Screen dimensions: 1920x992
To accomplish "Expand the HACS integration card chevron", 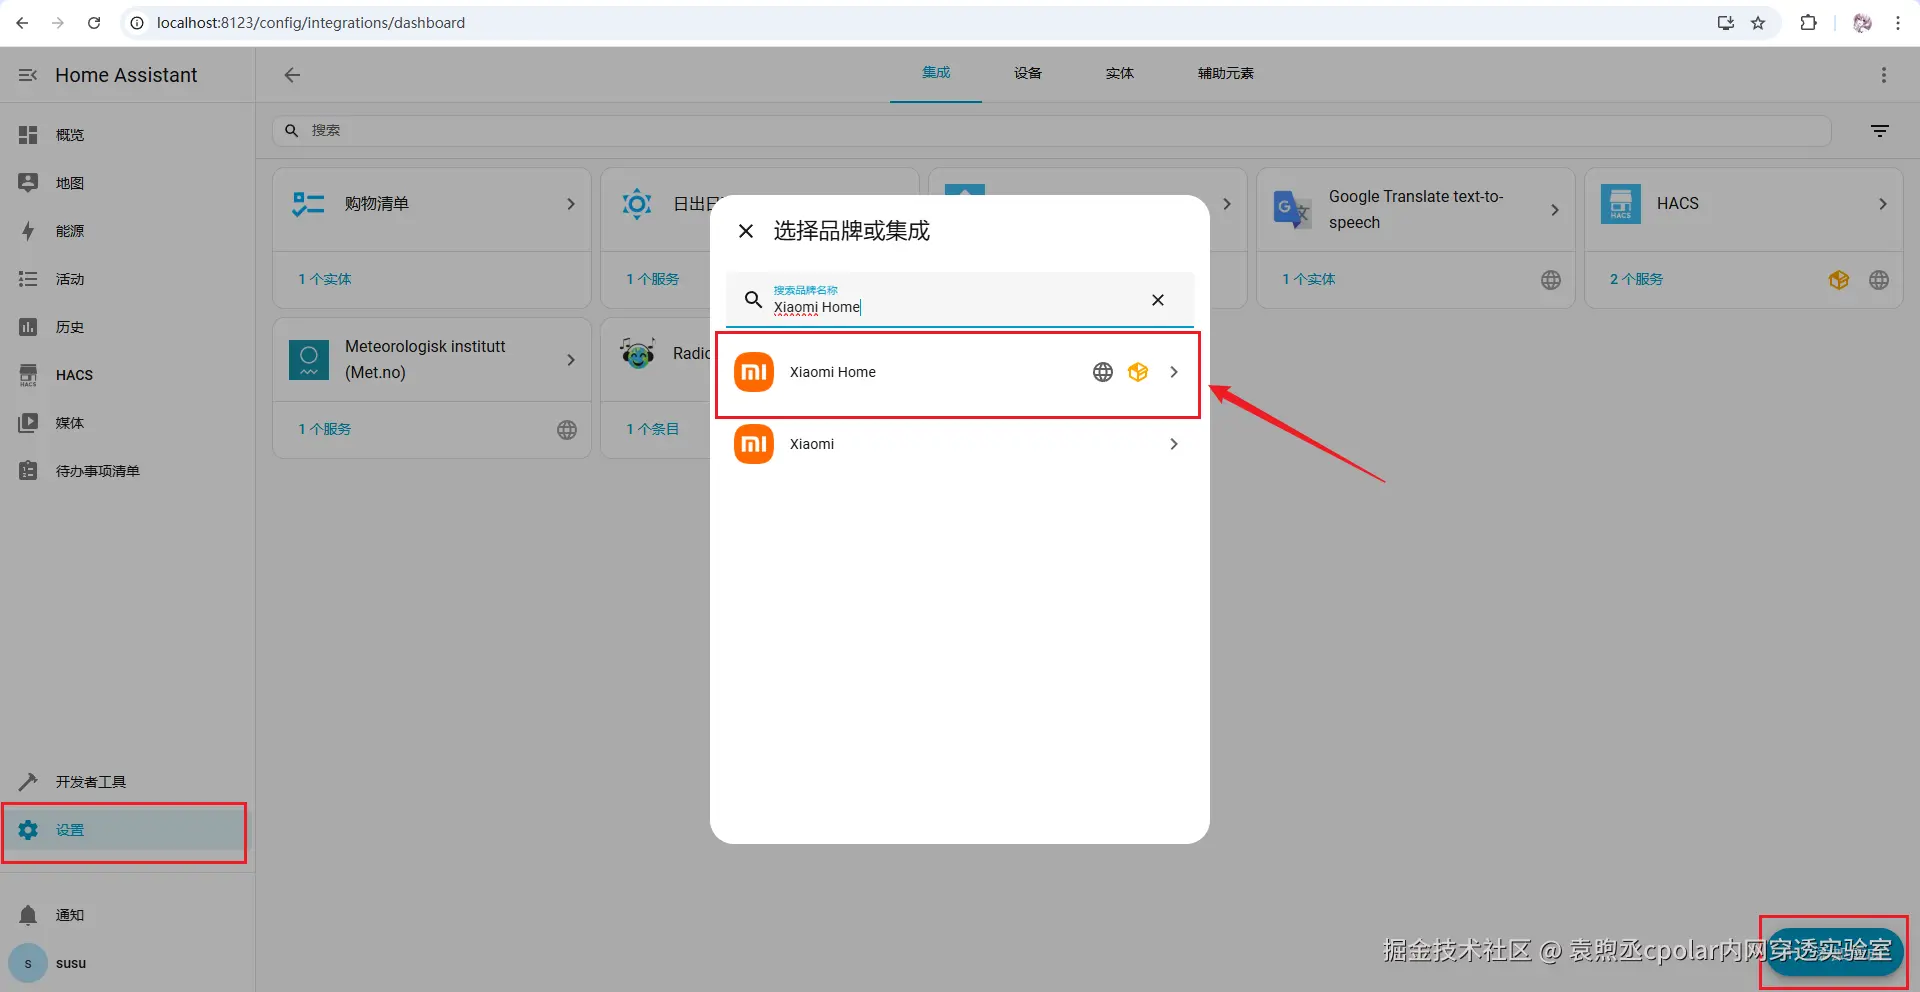I will pyautogui.click(x=1883, y=204).
